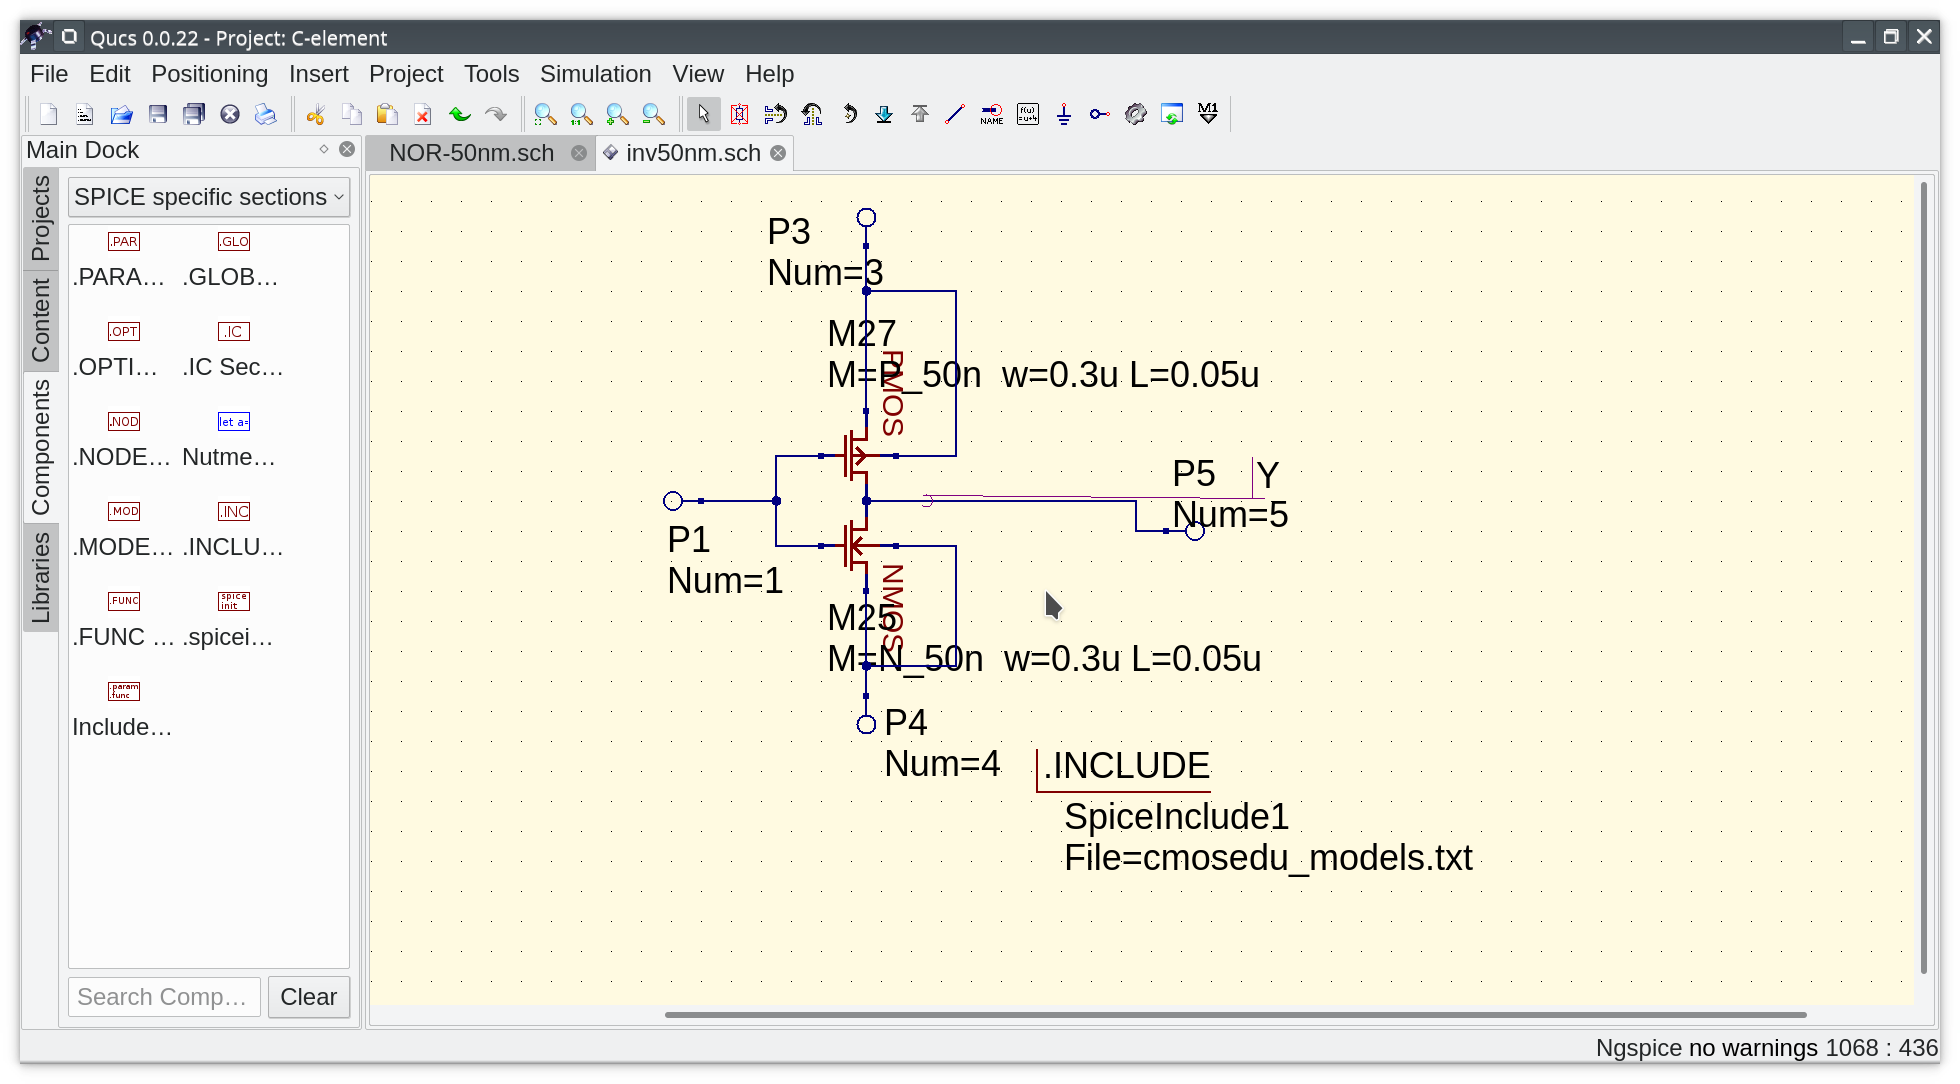Save all open documents
The width and height of the screenshot is (1960, 1084).
click(x=193, y=113)
